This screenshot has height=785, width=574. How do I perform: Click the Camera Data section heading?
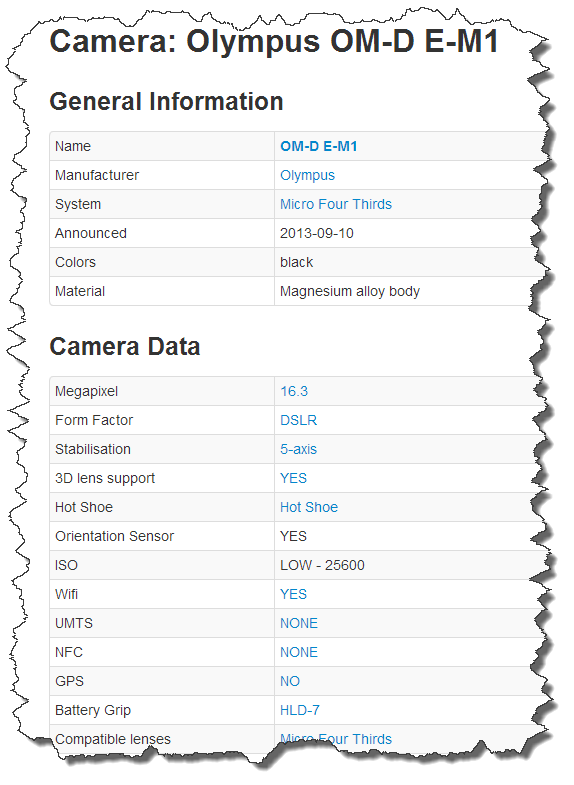(125, 346)
